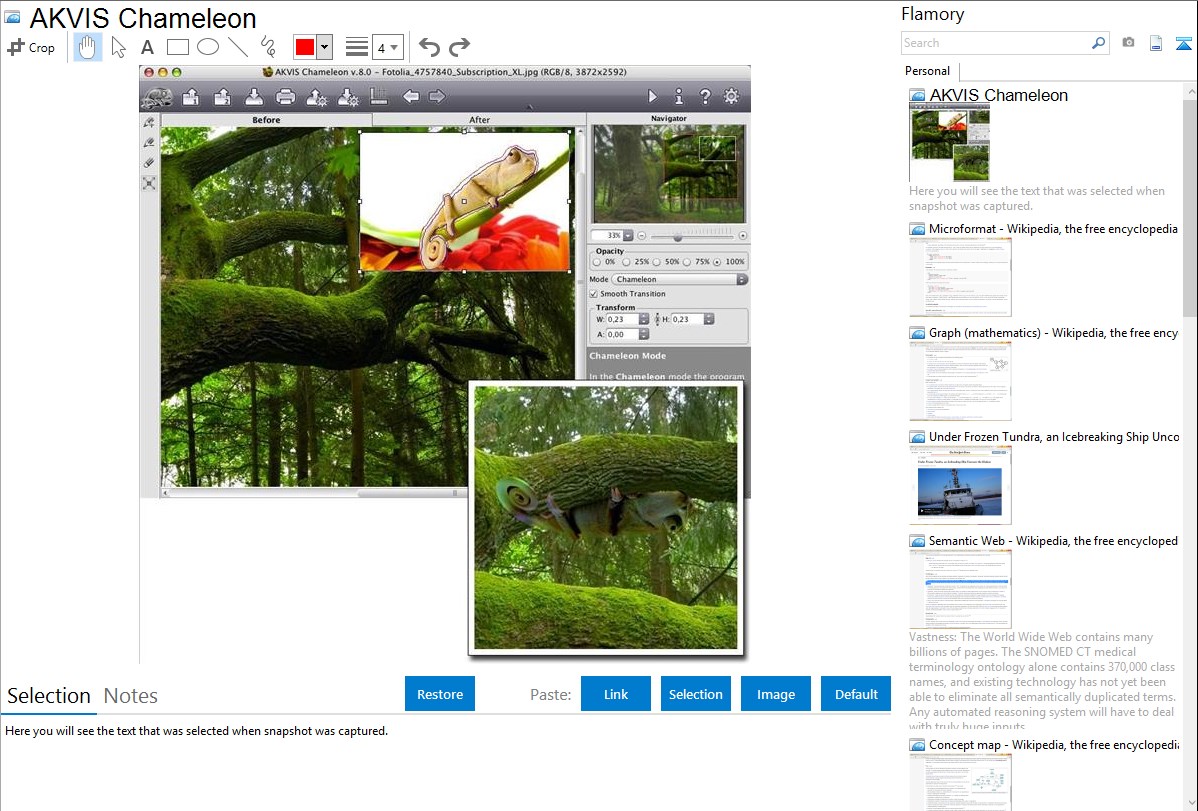This screenshot has width=1198, height=811.
Task: Click the download-with-gear icon in AKVIS toolbar
Action: click(348, 97)
